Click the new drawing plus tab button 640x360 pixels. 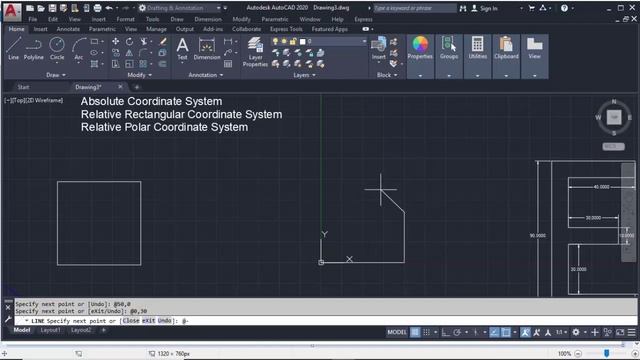(x=137, y=87)
